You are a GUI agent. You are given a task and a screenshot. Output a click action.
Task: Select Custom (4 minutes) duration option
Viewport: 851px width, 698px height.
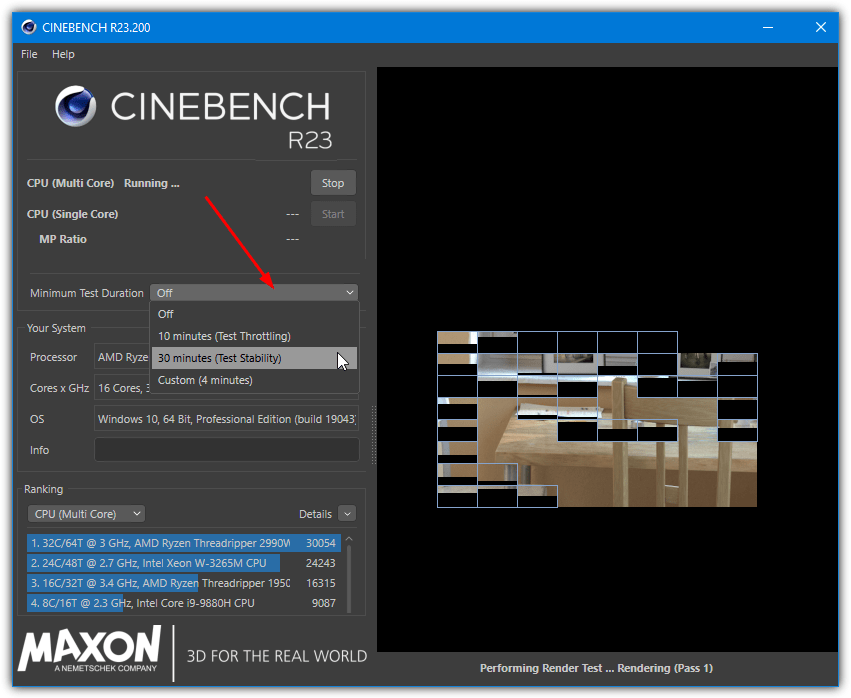click(255, 380)
